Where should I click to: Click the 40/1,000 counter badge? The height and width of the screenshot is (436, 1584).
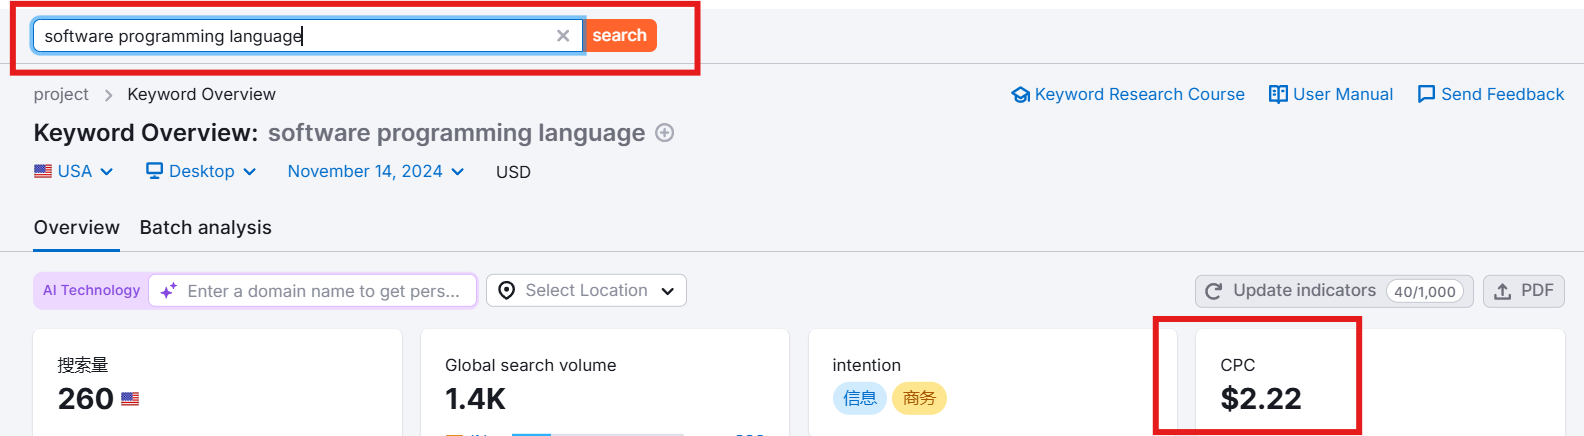pos(1425,292)
